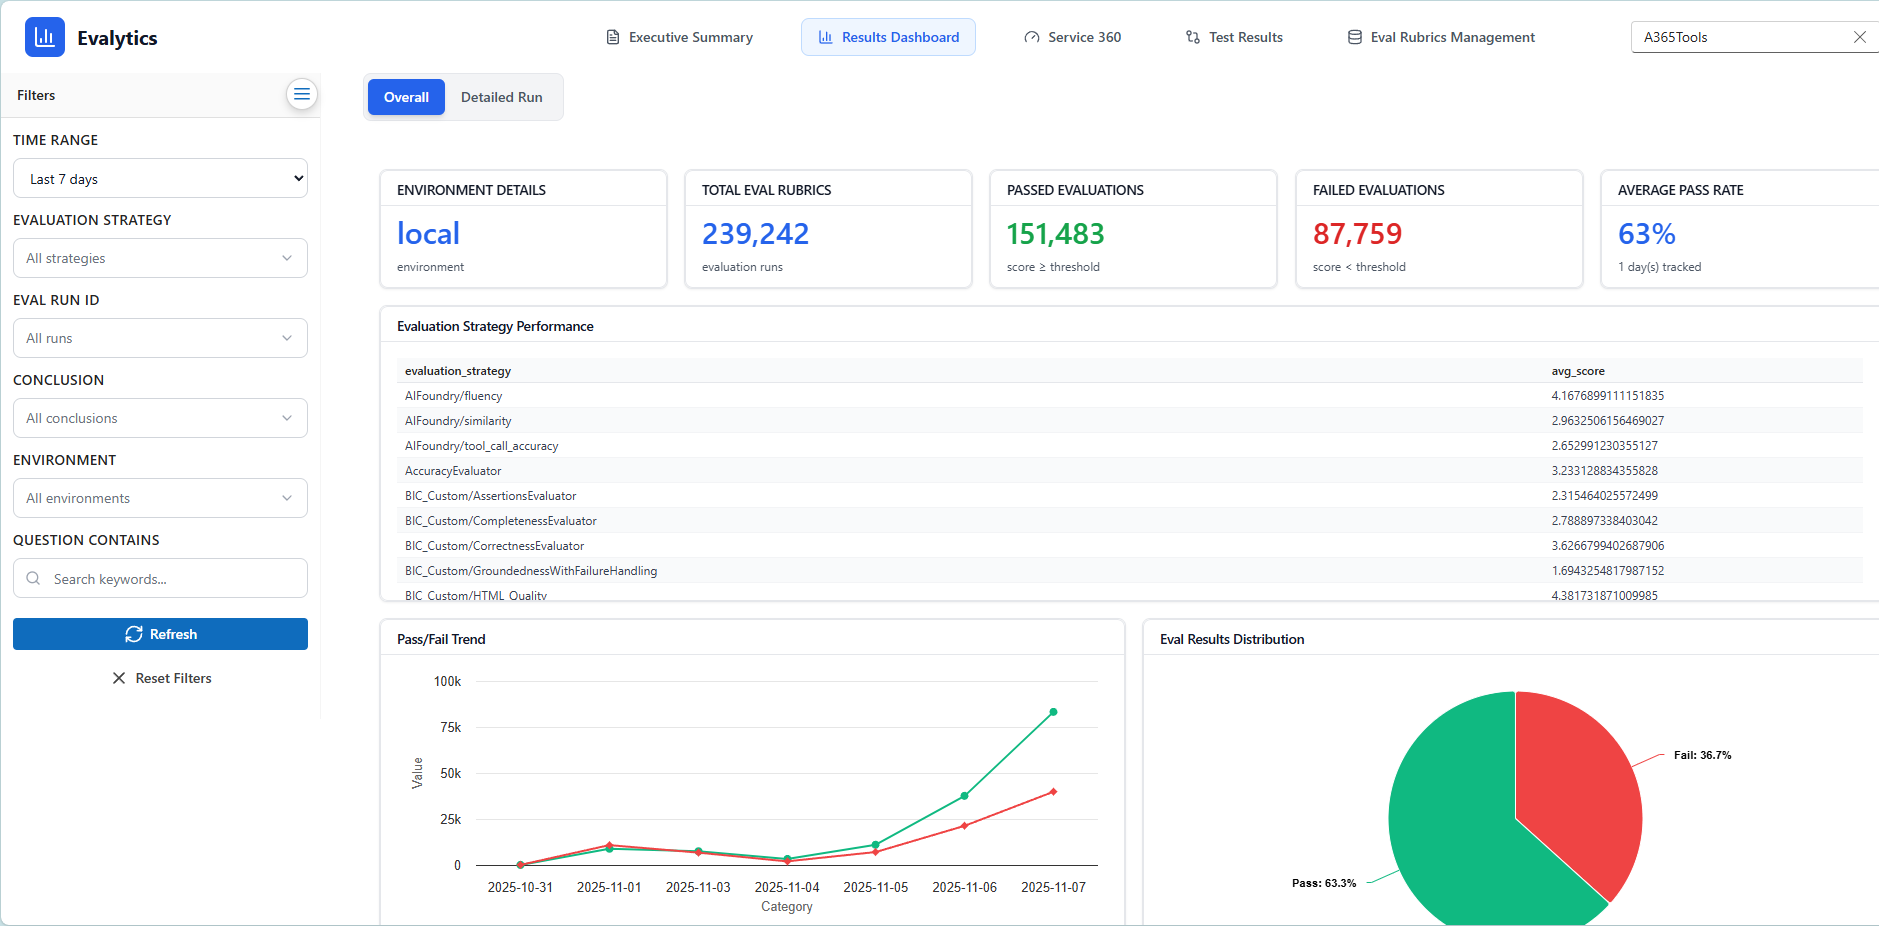
Task: Open Eval Rubrics Management tab
Action: pyautogui.click(x=1441, y=37)
